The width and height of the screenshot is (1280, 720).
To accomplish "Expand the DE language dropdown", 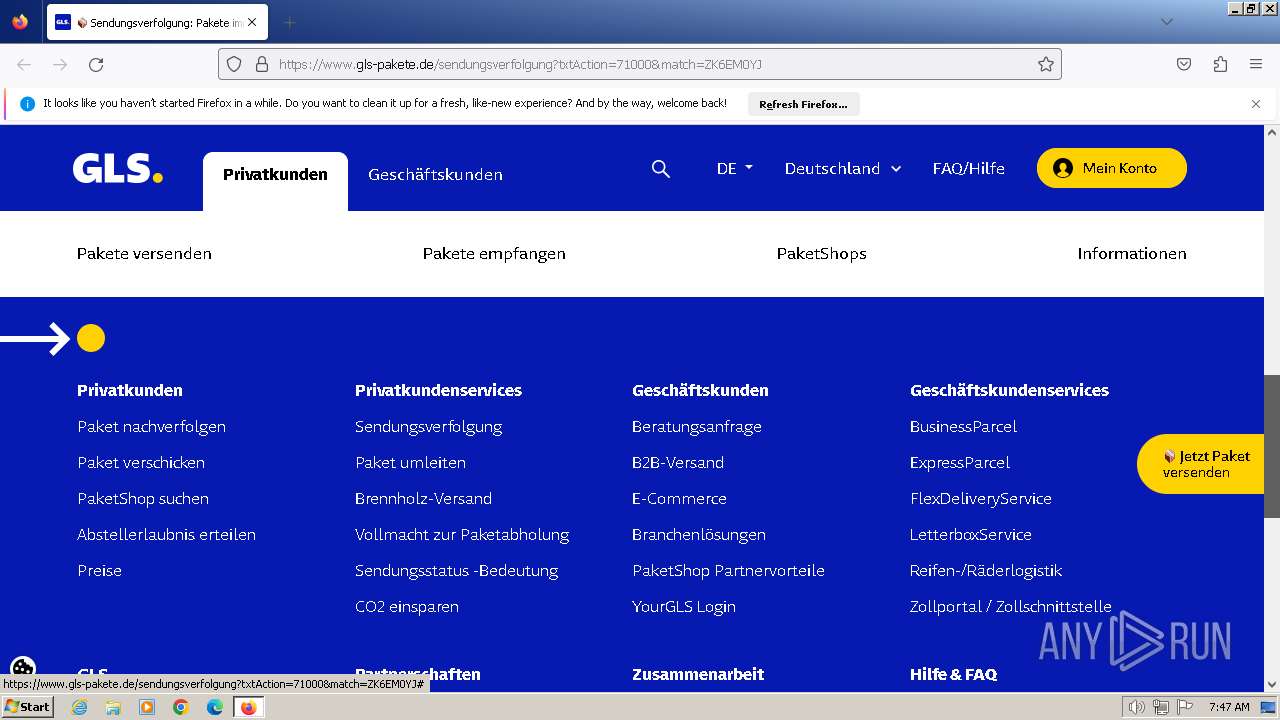I will [x=735, y=169].
